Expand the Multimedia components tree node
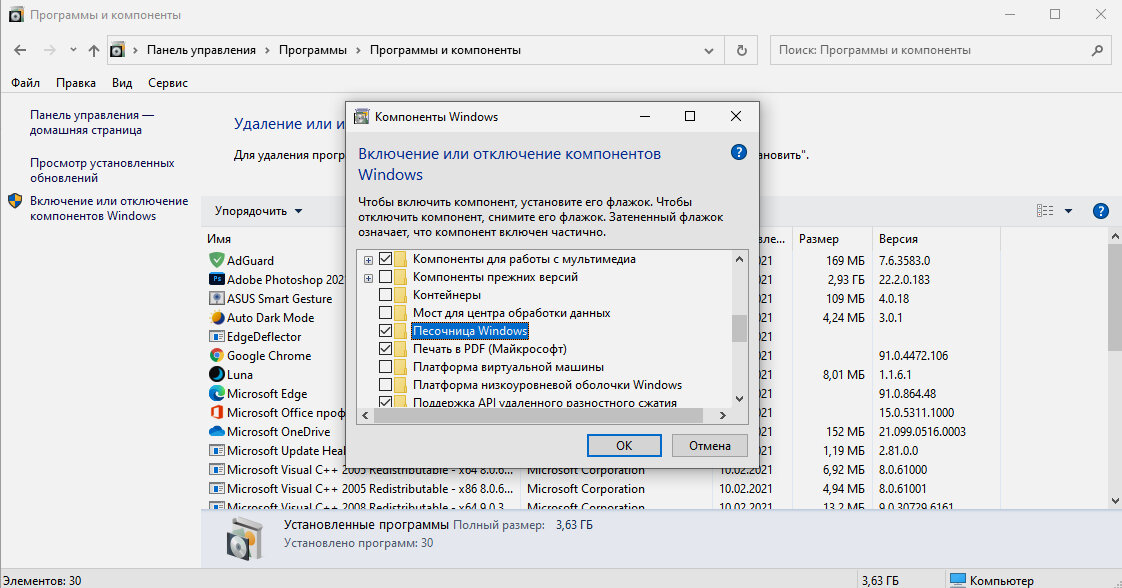The height and width of the screenshot is (588, 1122). click(x=368, y=260)
